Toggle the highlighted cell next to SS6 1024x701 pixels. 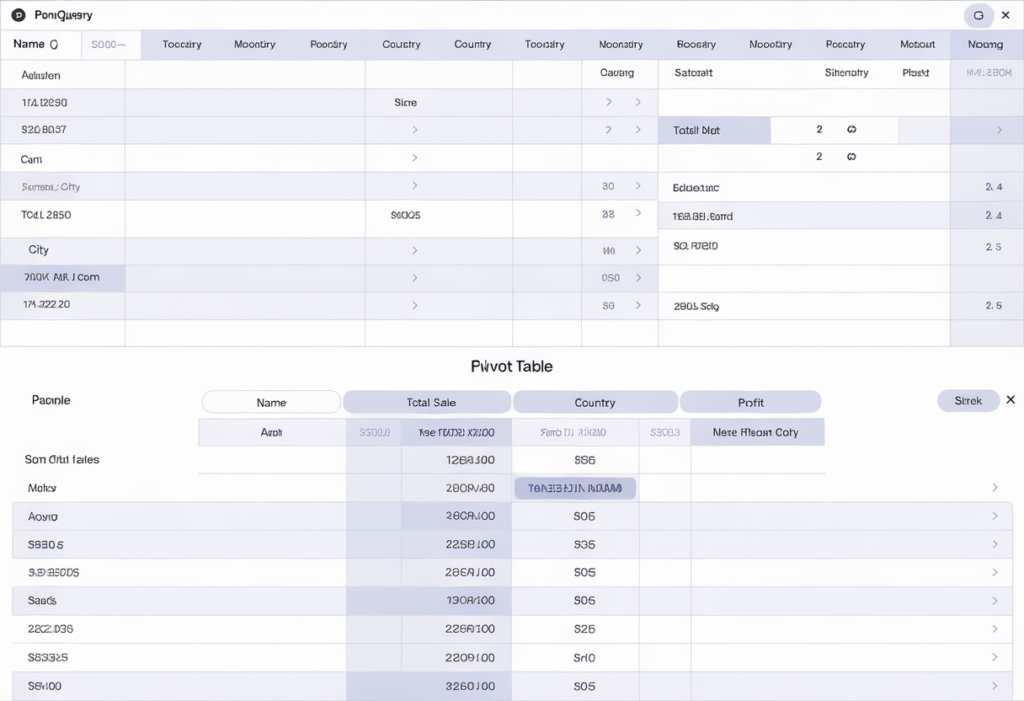[575, 488]
